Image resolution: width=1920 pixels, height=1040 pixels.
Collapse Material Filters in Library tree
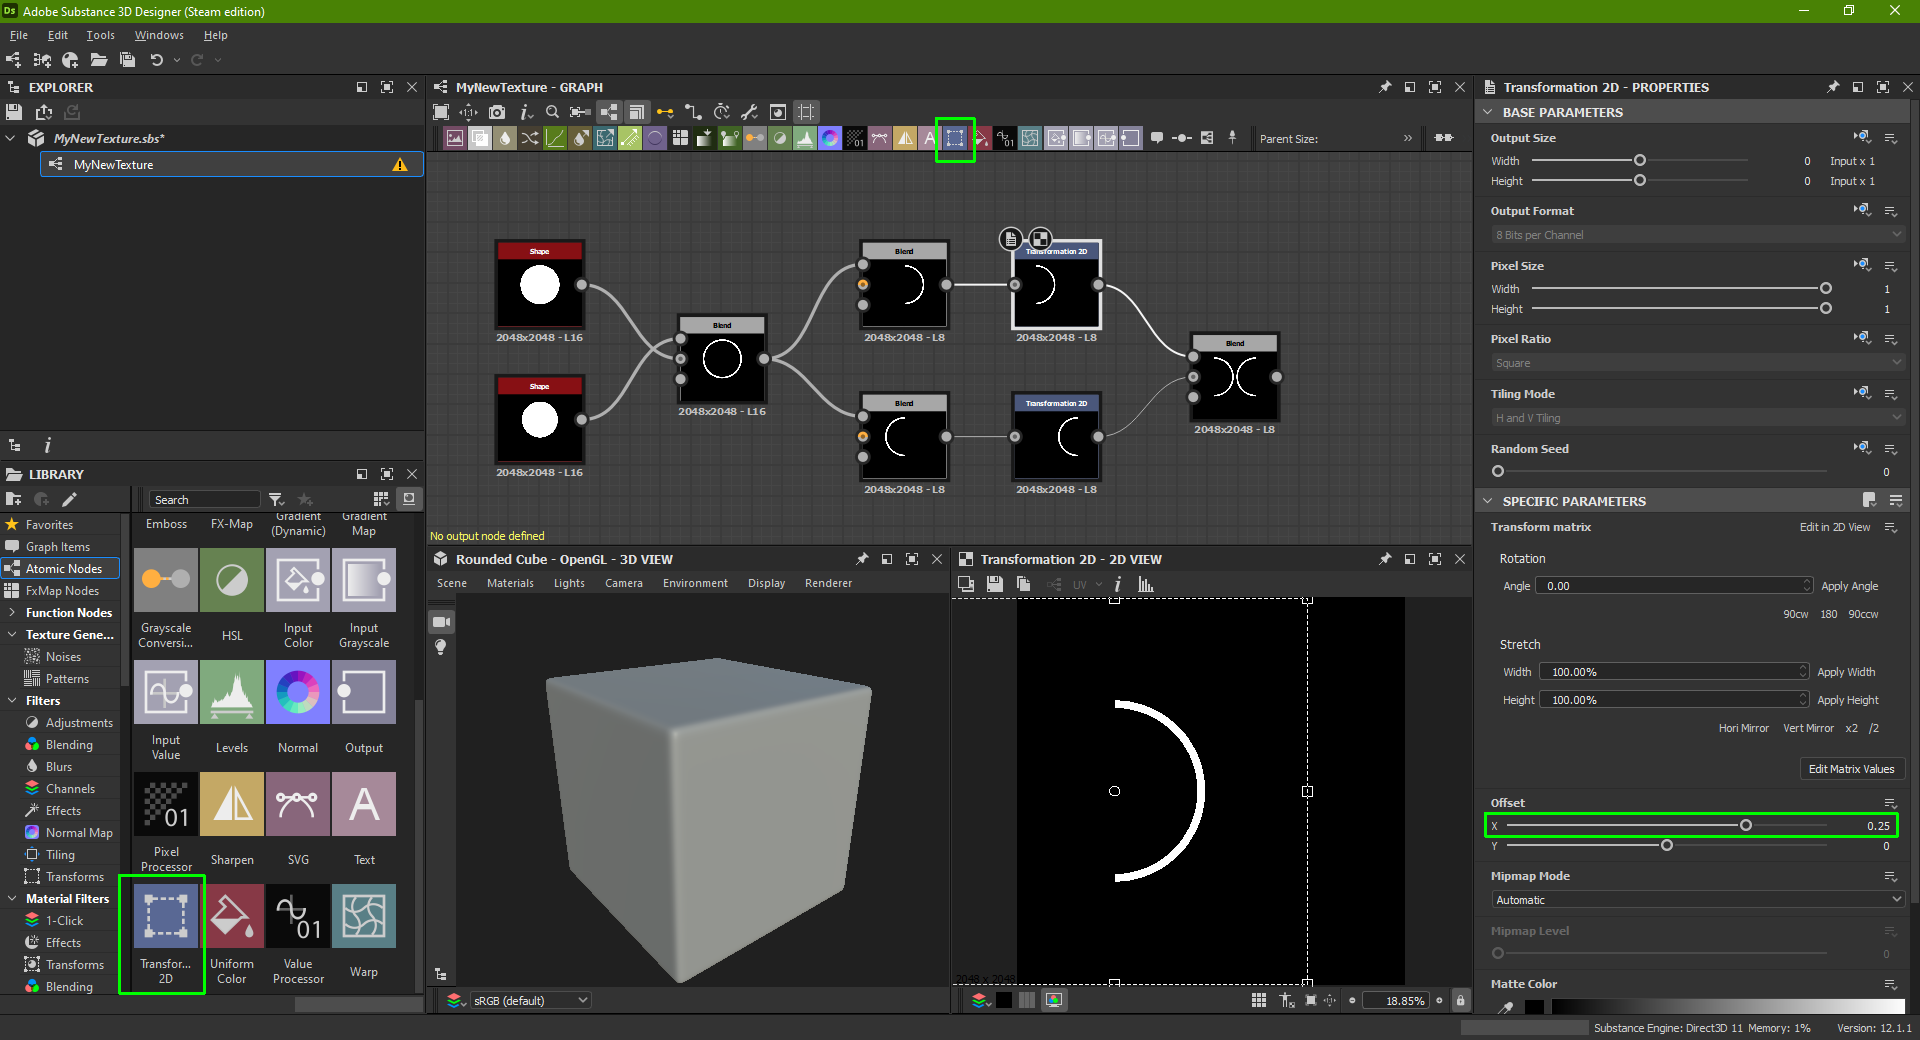(x=11, y=899)
